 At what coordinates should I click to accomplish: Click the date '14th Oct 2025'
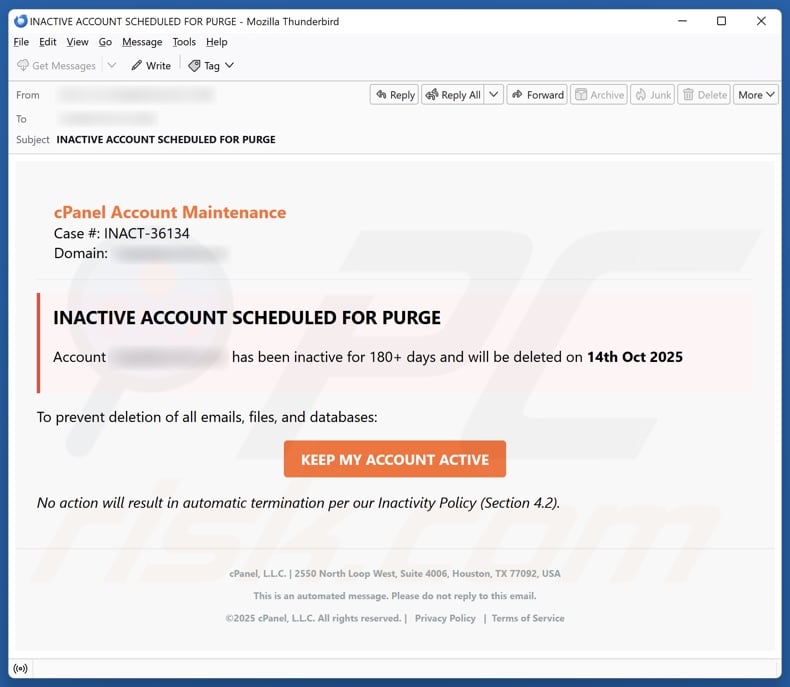(x=635, y=357)
